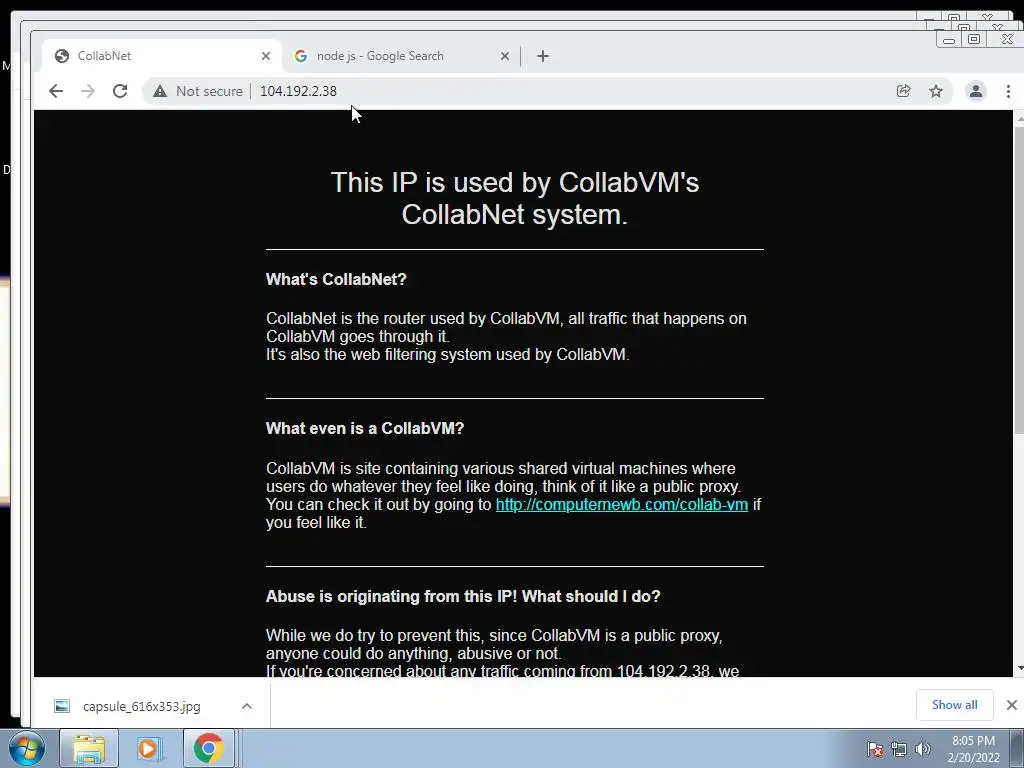1024x768 pixels.
Task: Open the network status tray icon
Action: click(x=899, y=749)
